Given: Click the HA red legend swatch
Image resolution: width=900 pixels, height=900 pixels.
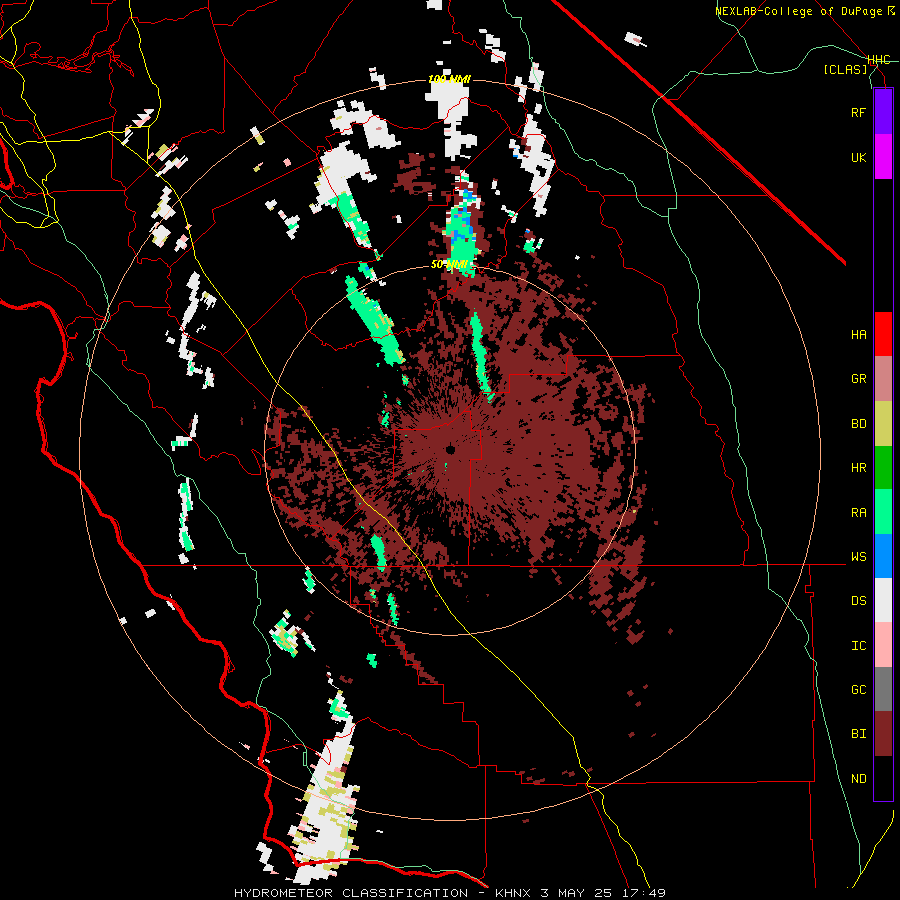Looking at the screenshot, I should (883, 333).
